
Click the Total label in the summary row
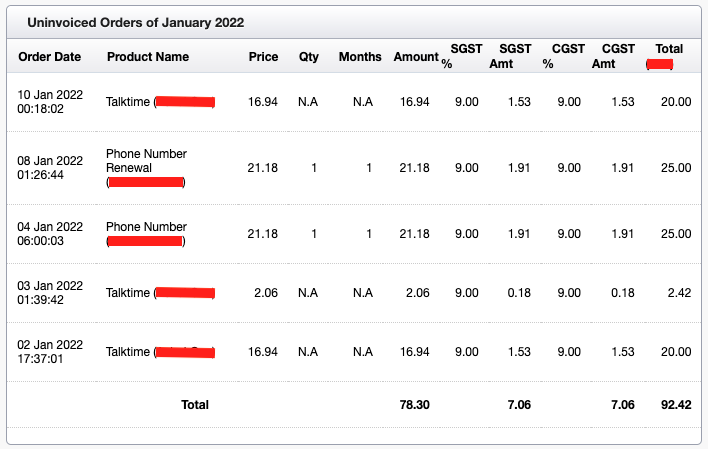tap(194, 405)
